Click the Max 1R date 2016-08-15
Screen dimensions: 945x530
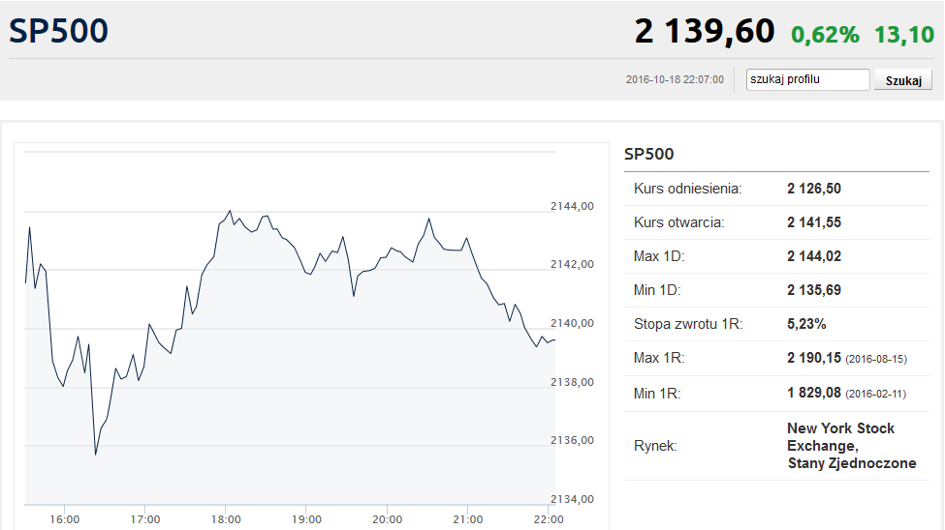pyautogui.click(x=876, y=359)
